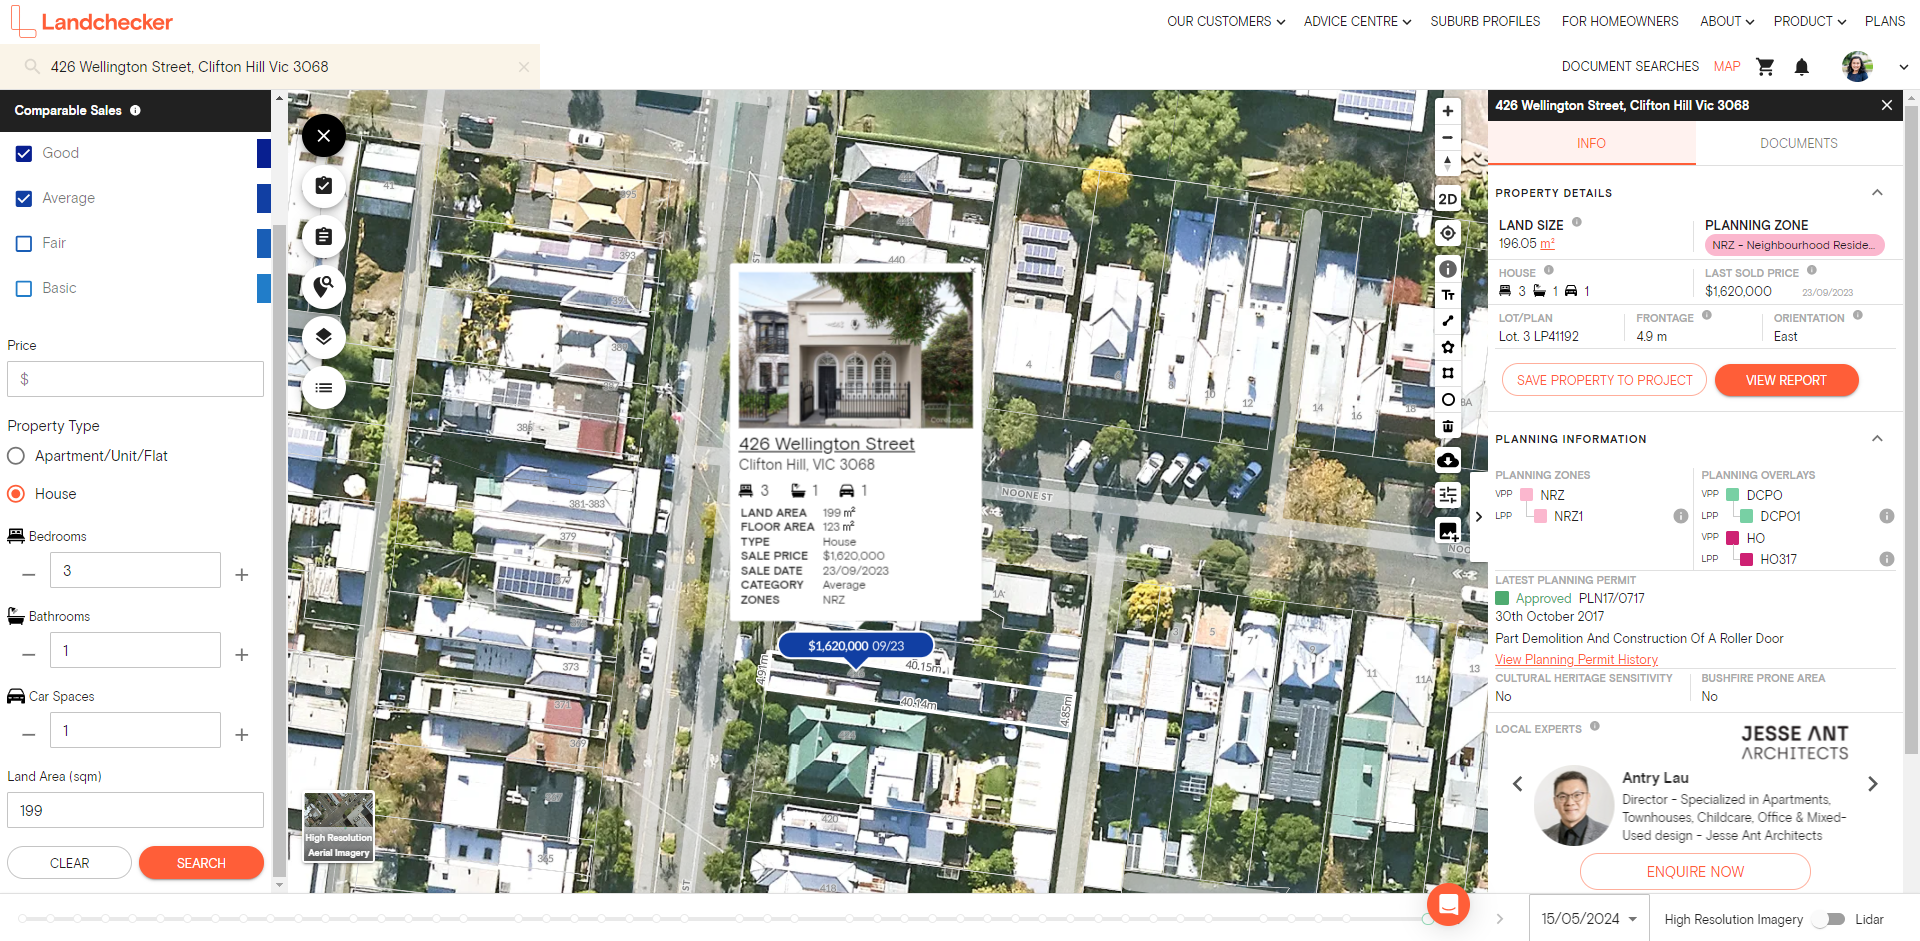
Task: Open the 15/05/2024 imagery date dropdown
Action: tap(1589, 919)
